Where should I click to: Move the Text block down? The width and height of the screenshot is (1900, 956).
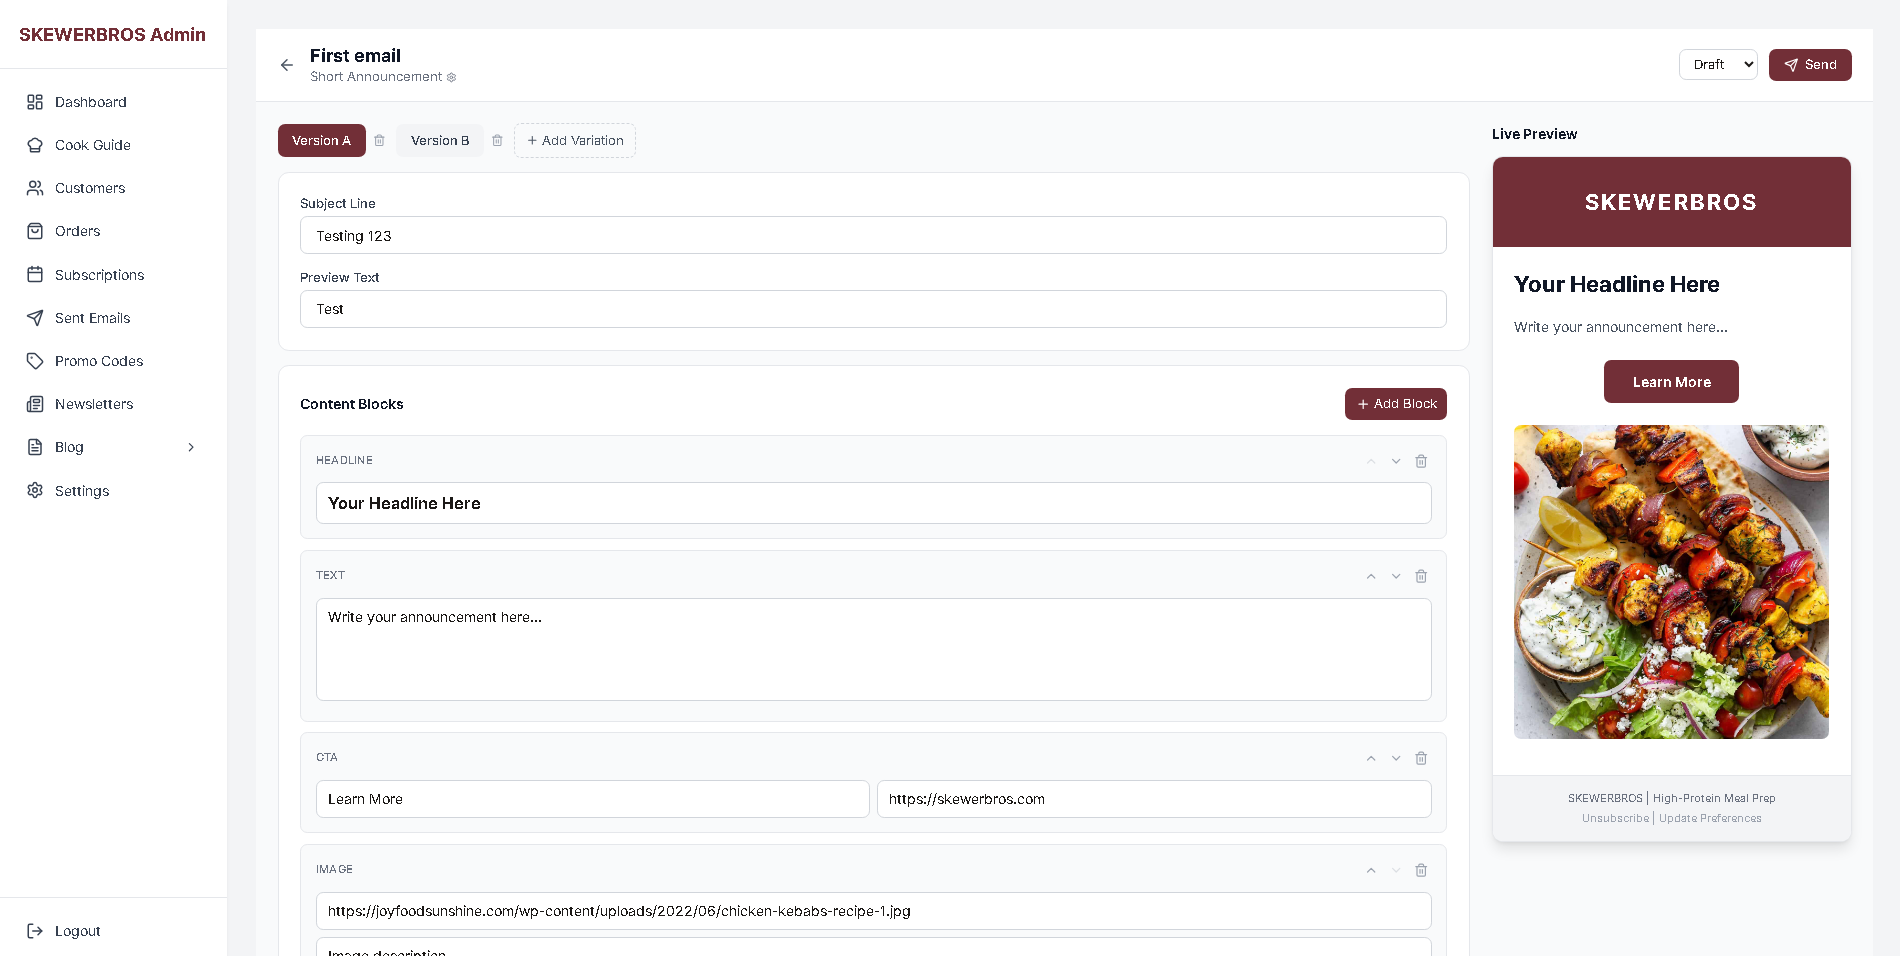[x=1396, y=576]
